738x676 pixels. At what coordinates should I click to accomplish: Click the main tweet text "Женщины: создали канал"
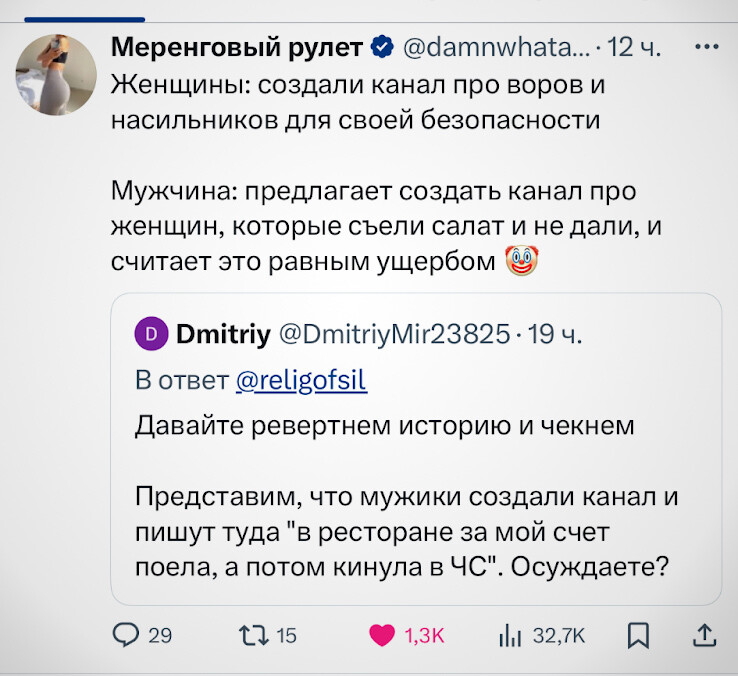[358, 102]
